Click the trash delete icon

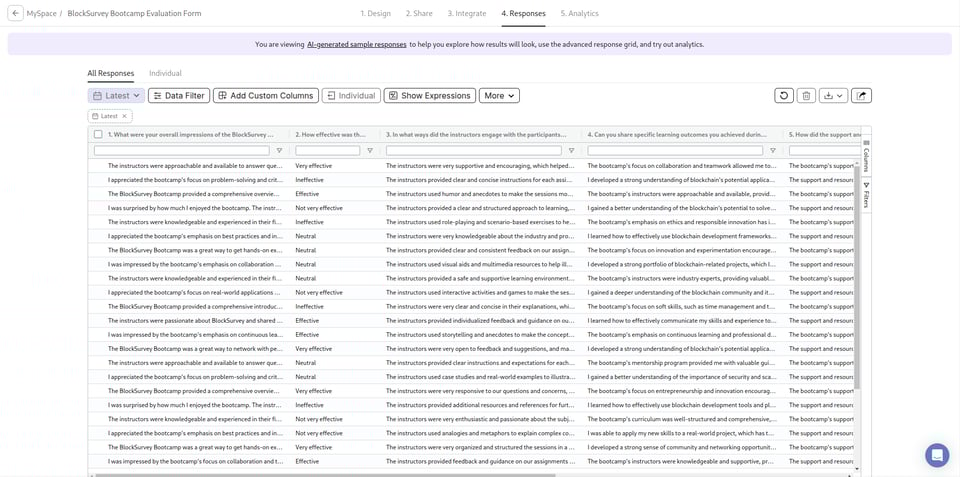click(x=806, y=96)
